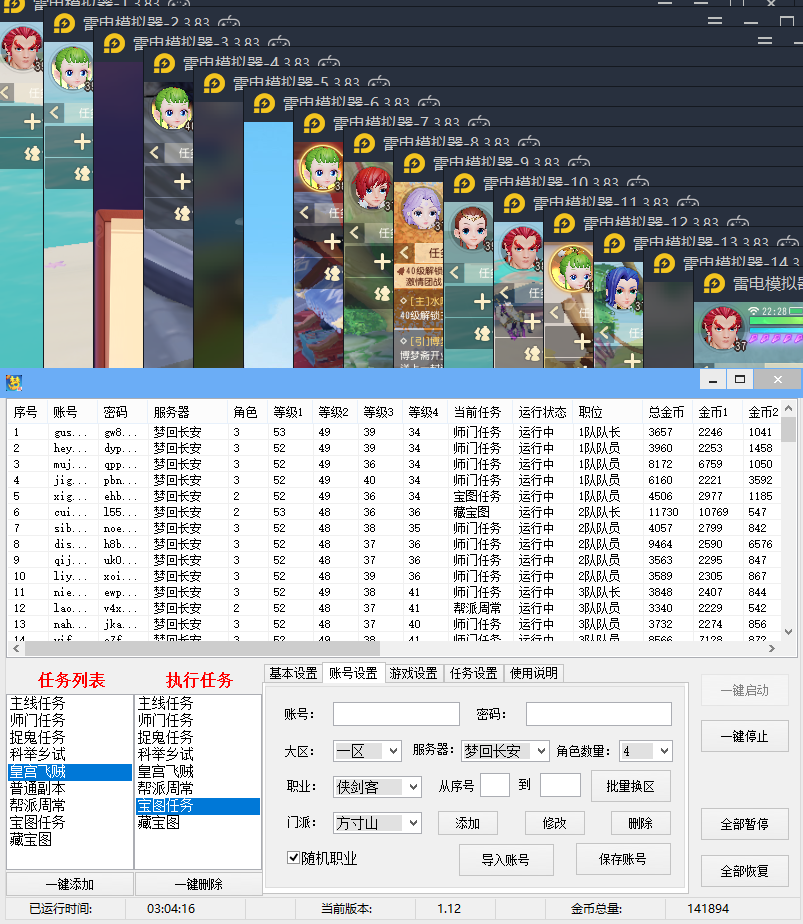This screenshot has width=803, height=924.
Task: Select 普通副本 in the 任务列表 list
Action: [70, 788]
